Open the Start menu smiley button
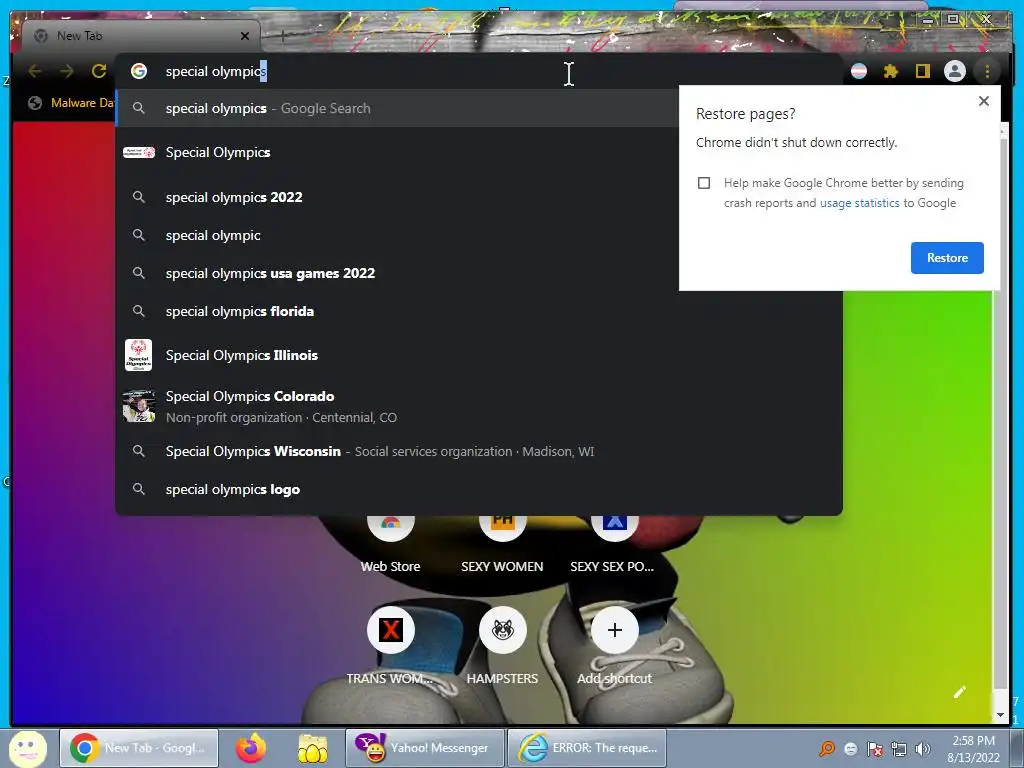Viewport: 1024px width, 768px height. coord(27,748)
